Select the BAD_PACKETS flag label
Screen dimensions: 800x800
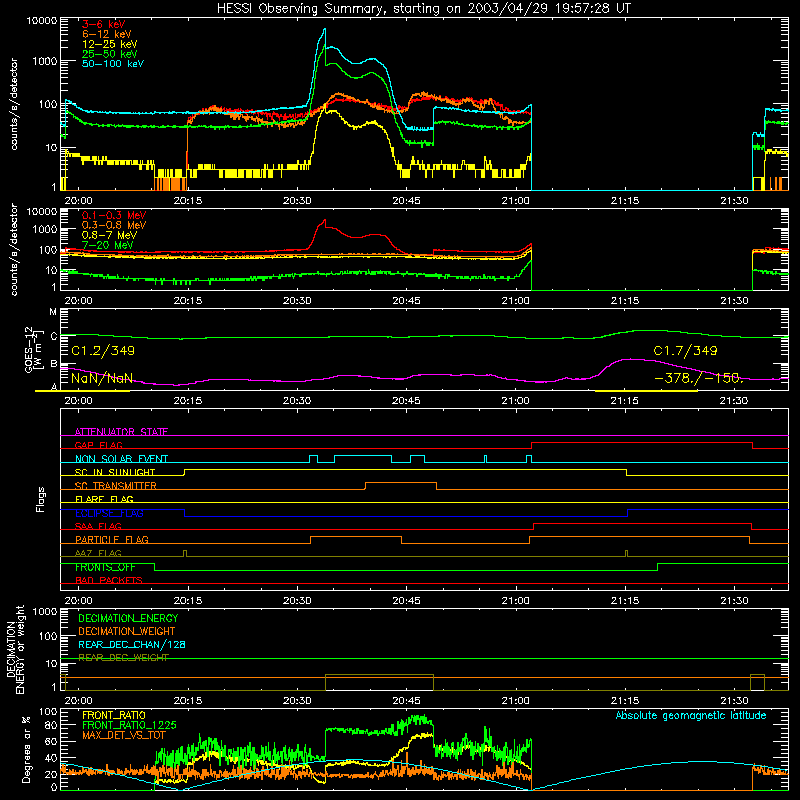[x=109, y=580]
